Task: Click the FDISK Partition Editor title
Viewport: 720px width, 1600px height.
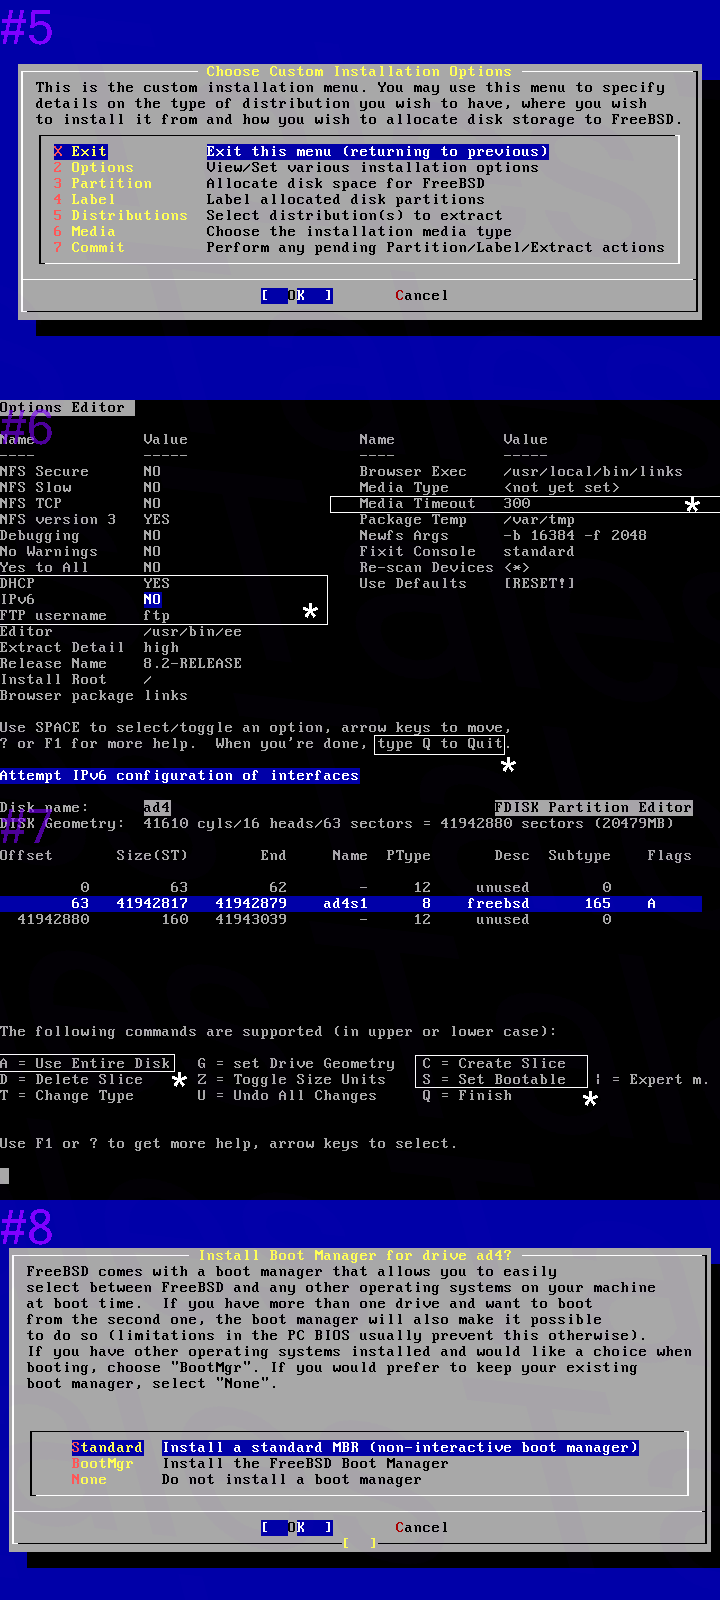Action: (x=593, y=808)
